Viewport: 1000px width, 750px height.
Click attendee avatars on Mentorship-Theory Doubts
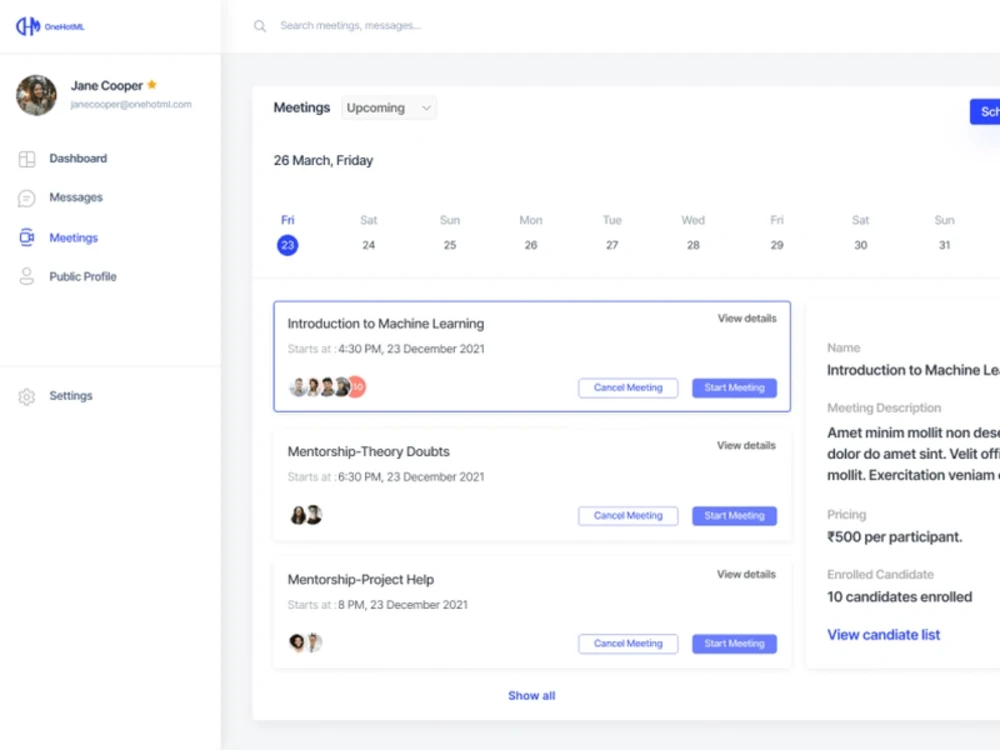tap(306, 514)
